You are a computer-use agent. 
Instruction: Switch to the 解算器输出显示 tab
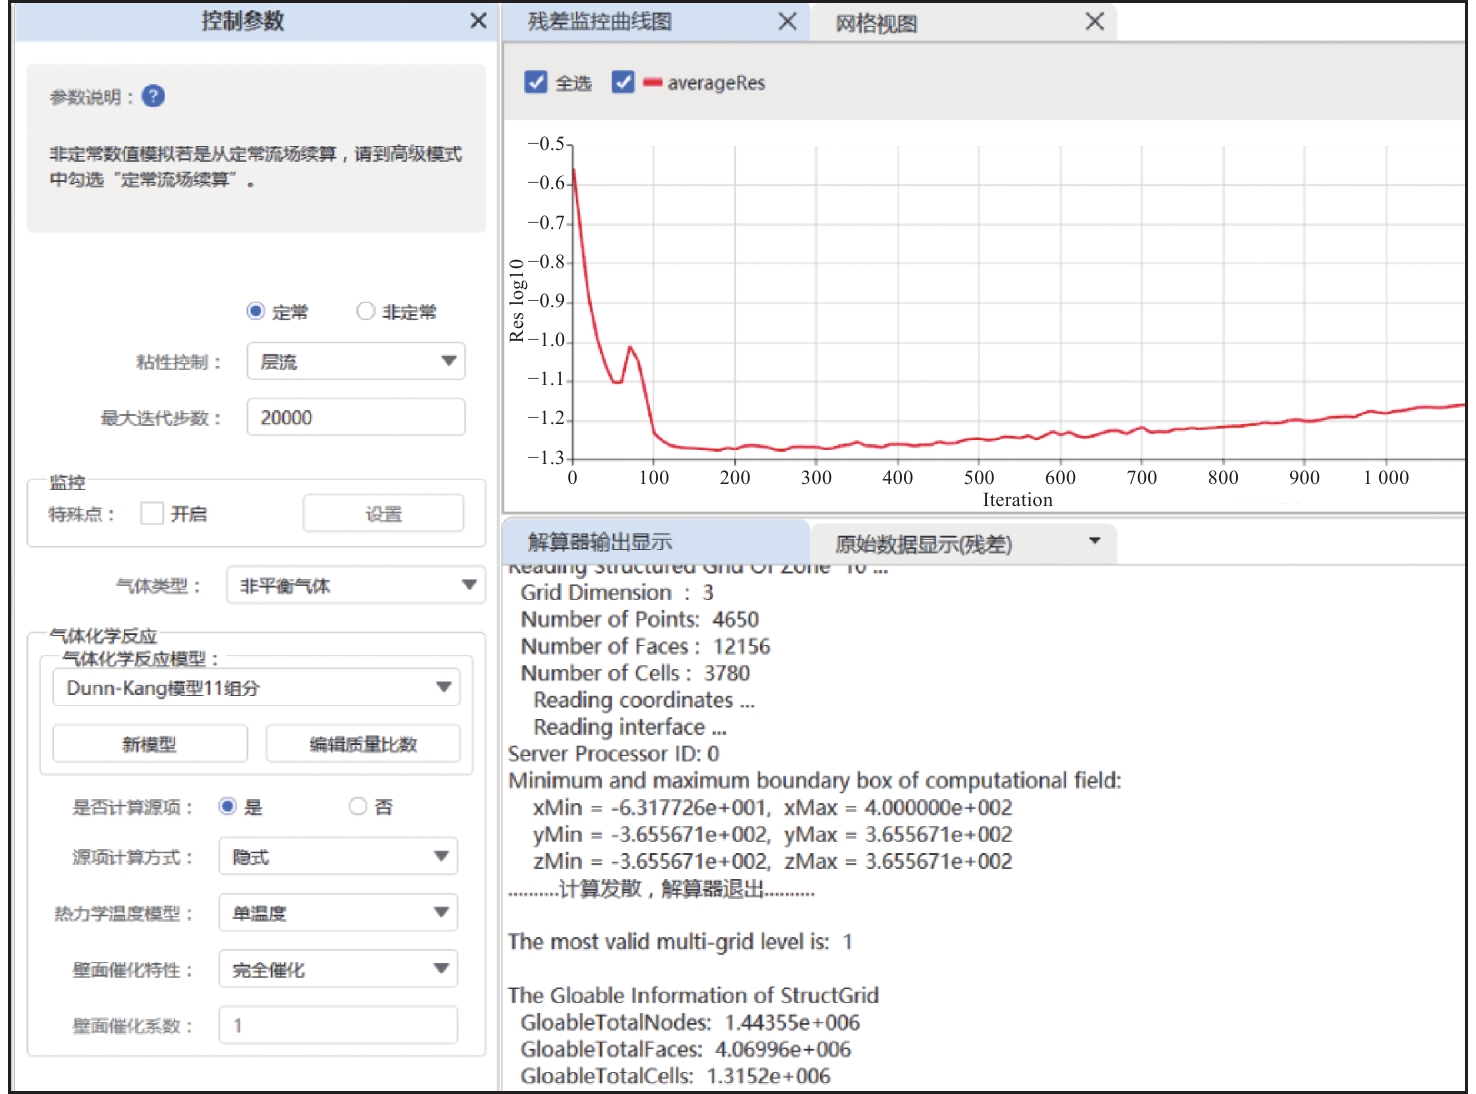[x=600, y=542]
